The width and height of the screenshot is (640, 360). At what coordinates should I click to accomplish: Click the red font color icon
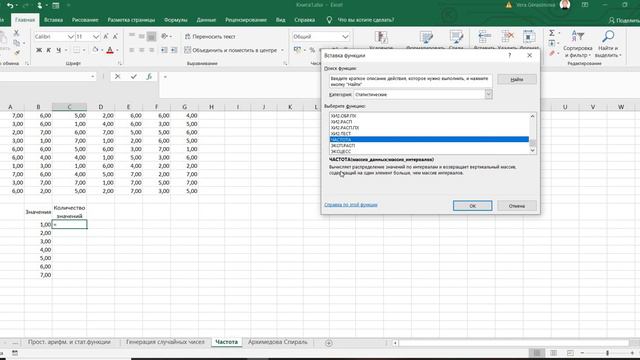(x=110, y=50)
